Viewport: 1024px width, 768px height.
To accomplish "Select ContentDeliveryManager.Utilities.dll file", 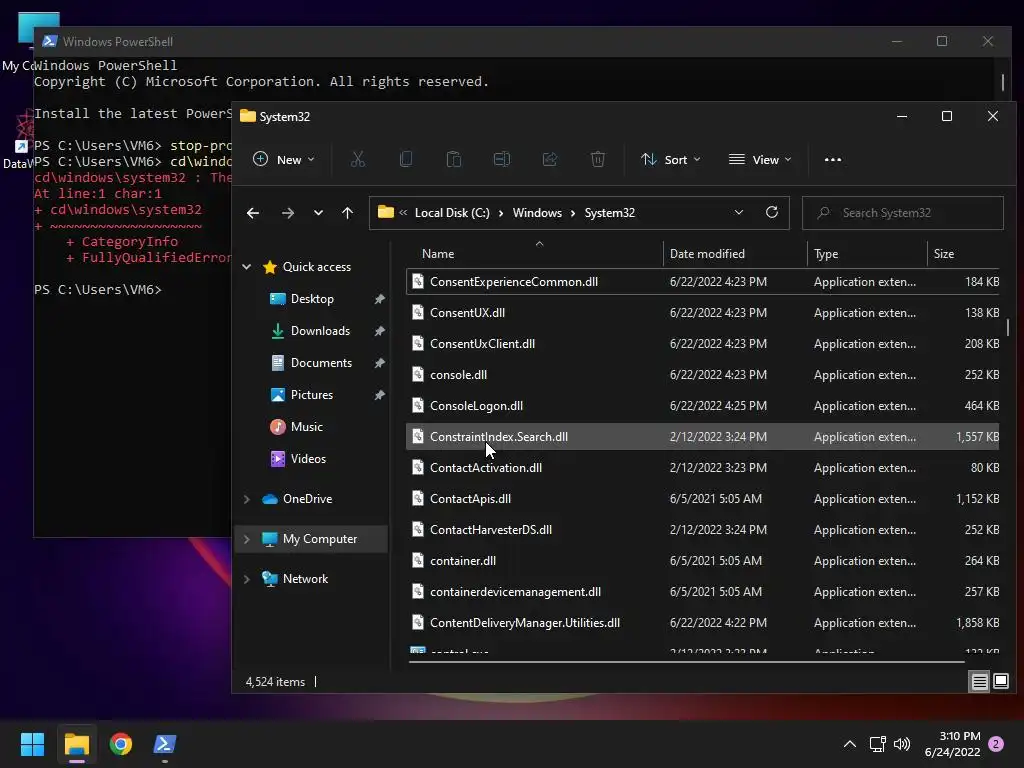I will pos(702,623).
